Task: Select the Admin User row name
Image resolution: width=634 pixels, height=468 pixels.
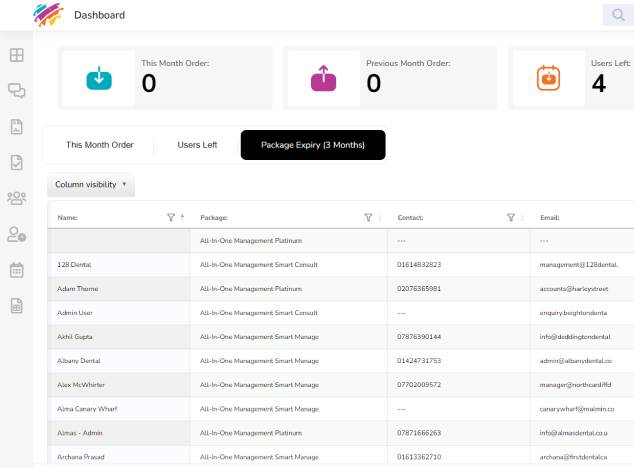Action: (x=75, y=313)
